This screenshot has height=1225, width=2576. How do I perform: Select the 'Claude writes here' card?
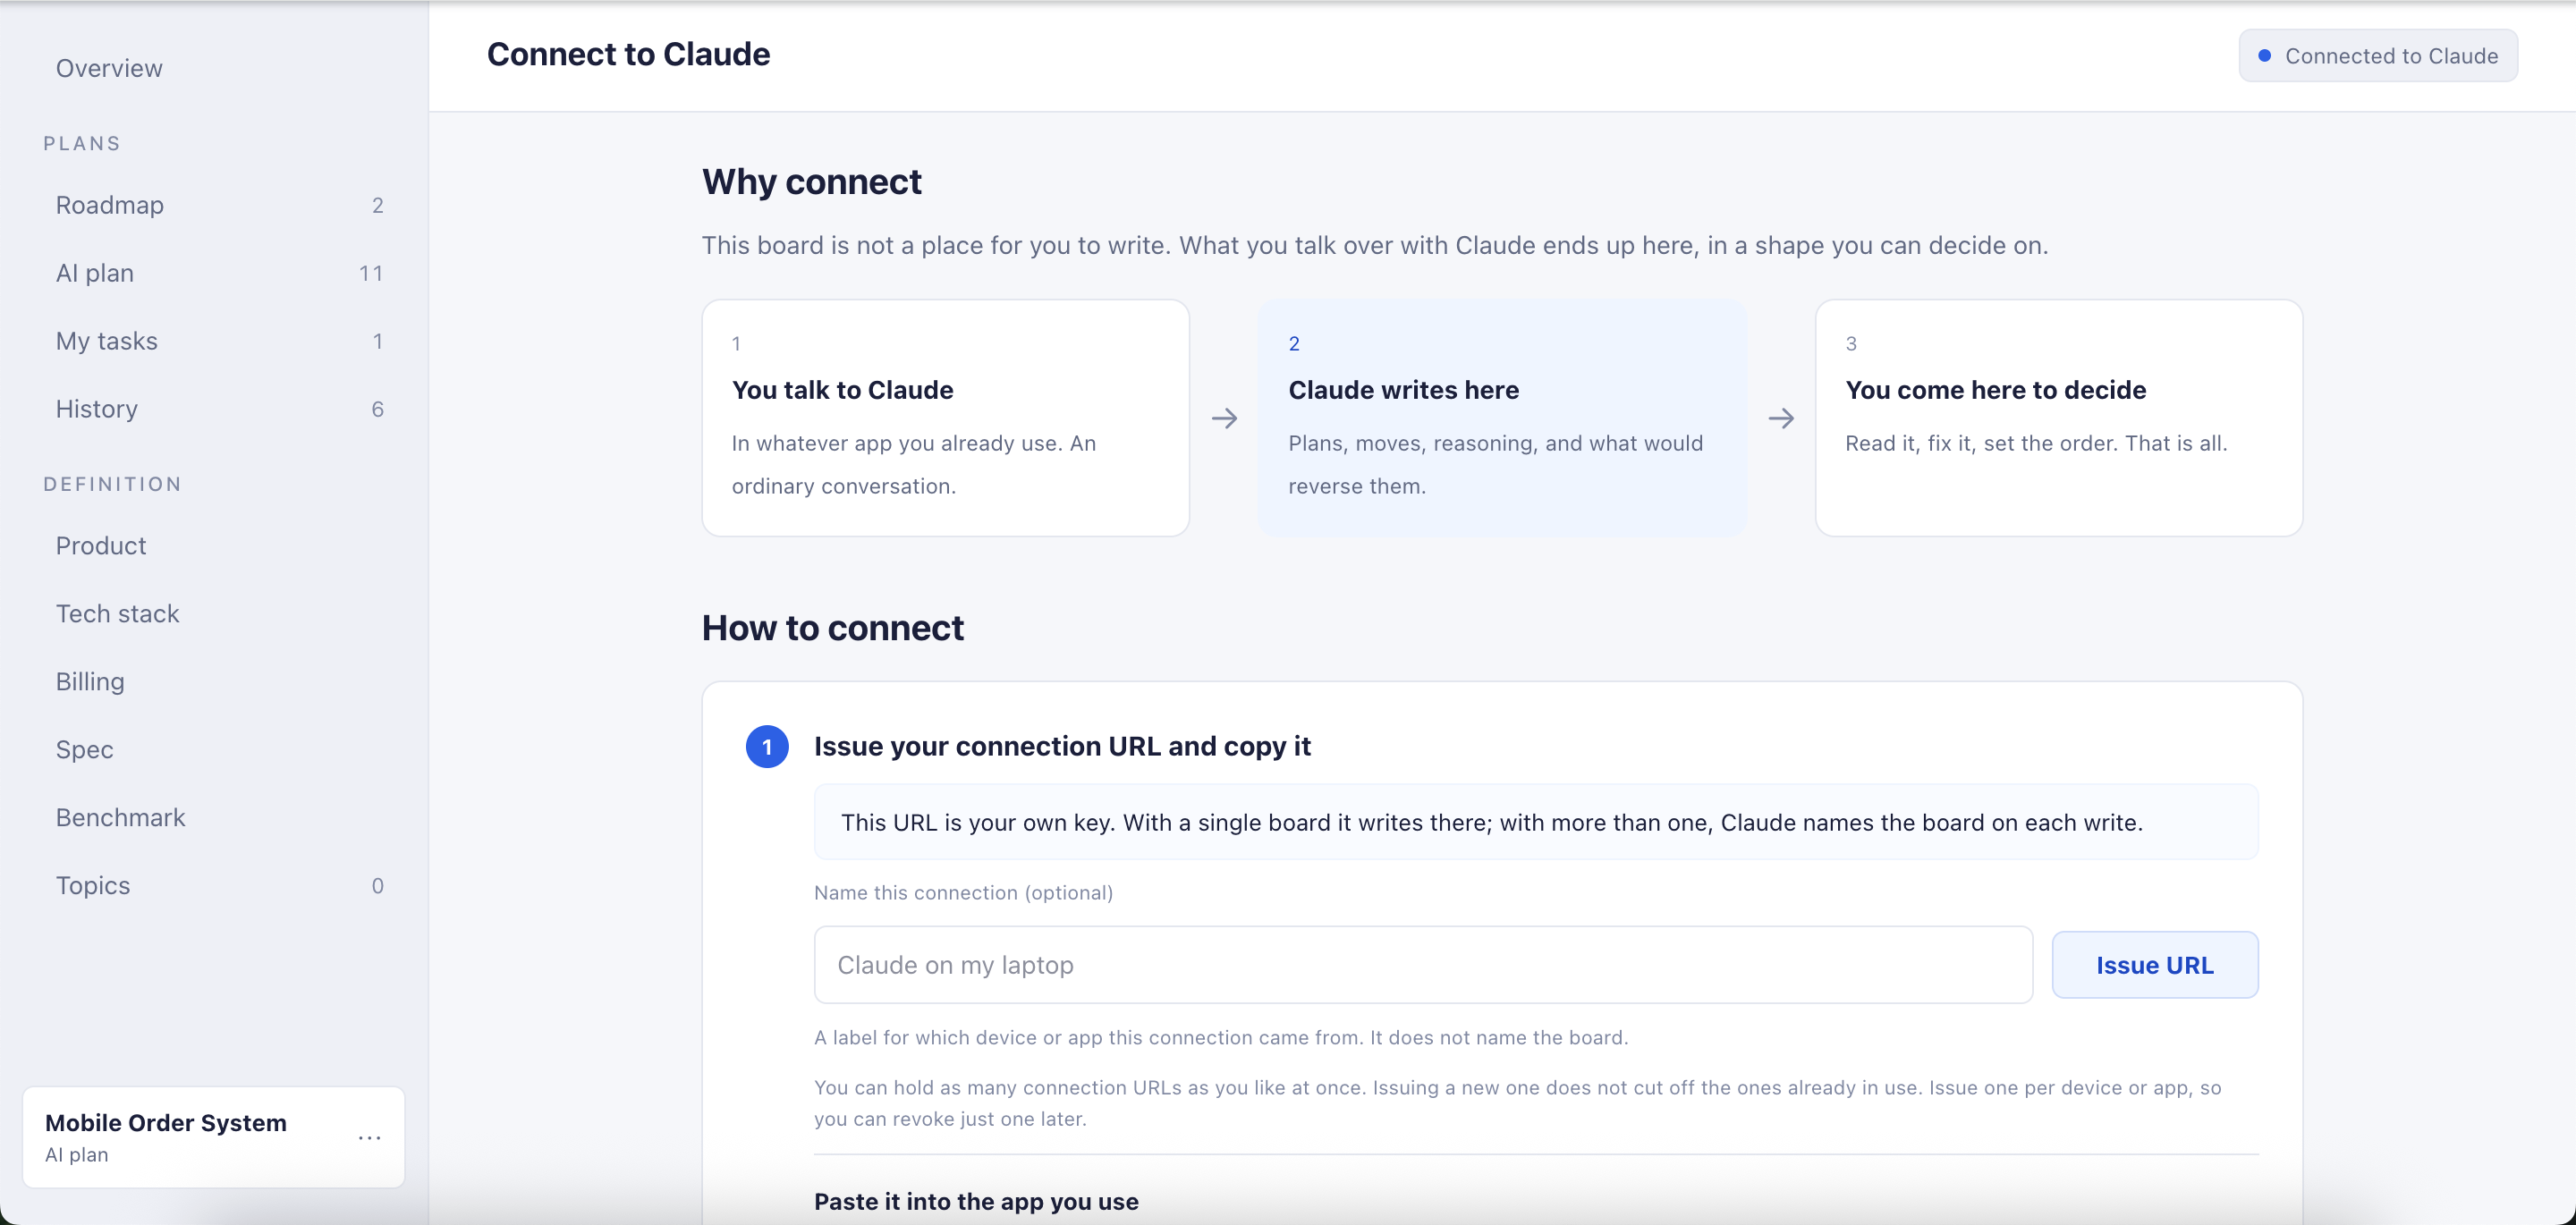point(1502,418)
